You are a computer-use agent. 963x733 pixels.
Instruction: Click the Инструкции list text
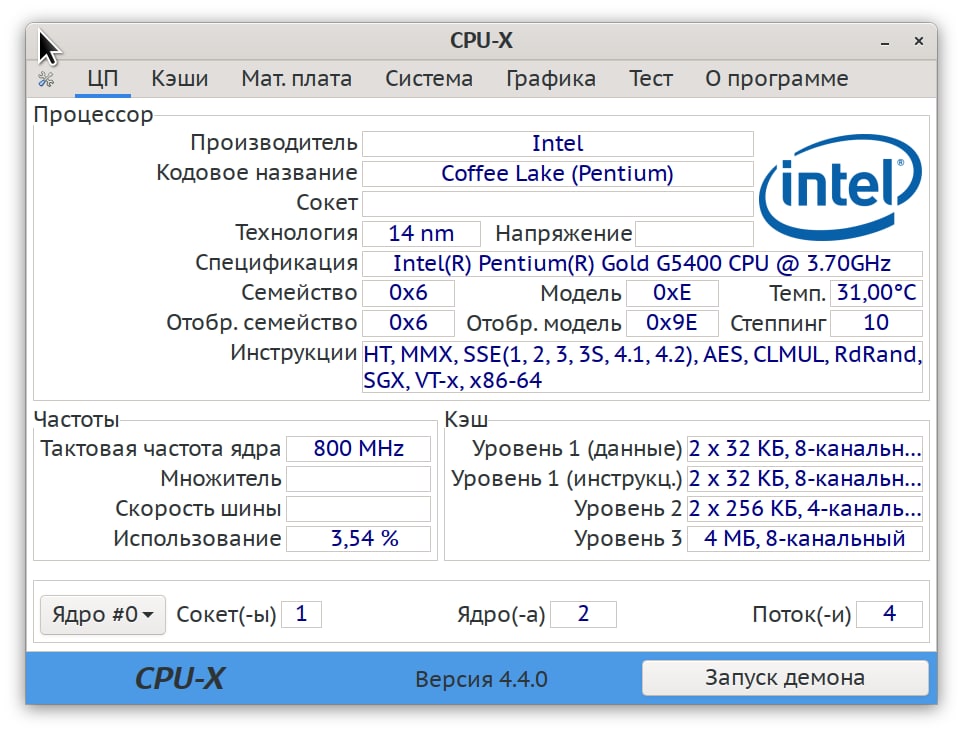click(641, 367)
